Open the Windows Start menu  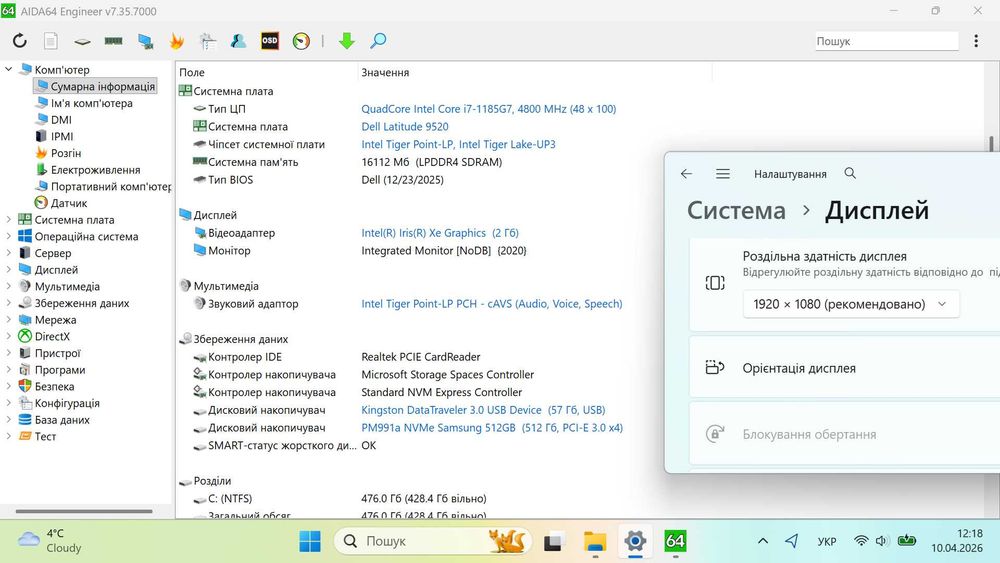coord(310,541)
